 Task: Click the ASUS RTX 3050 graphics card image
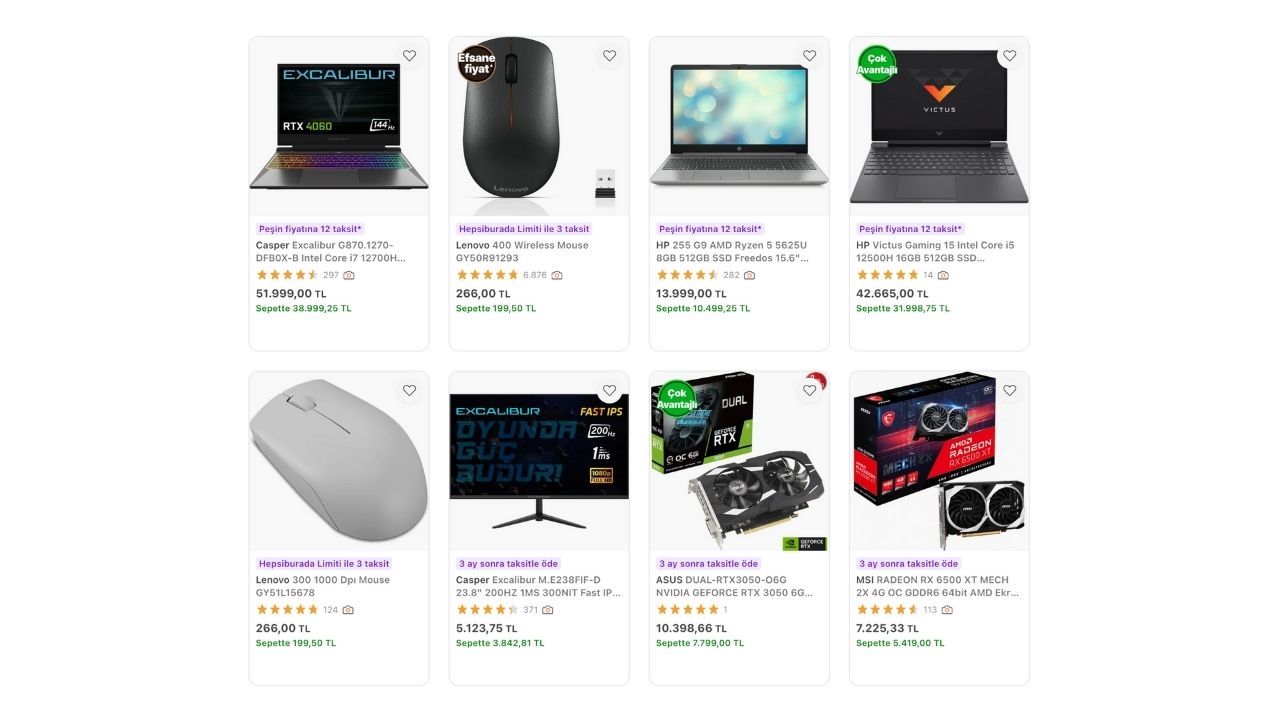point(739,461)
